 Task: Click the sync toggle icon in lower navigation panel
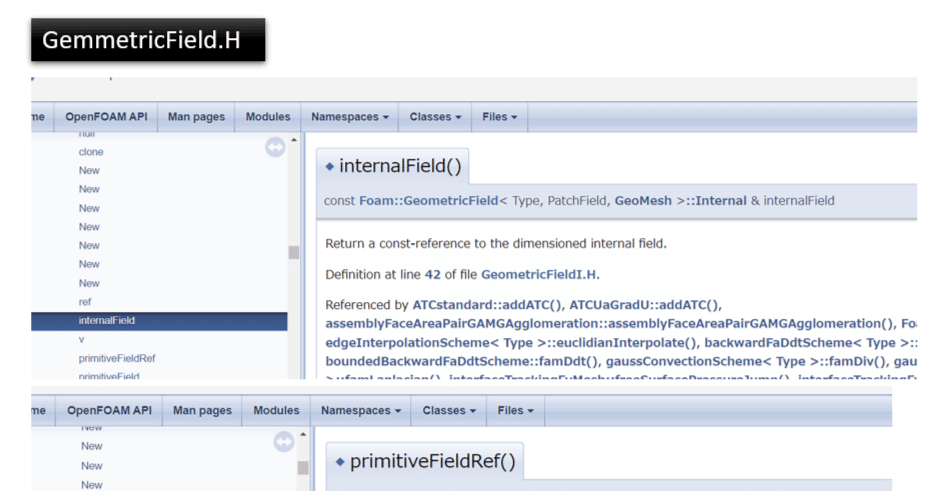click(284, 442)
